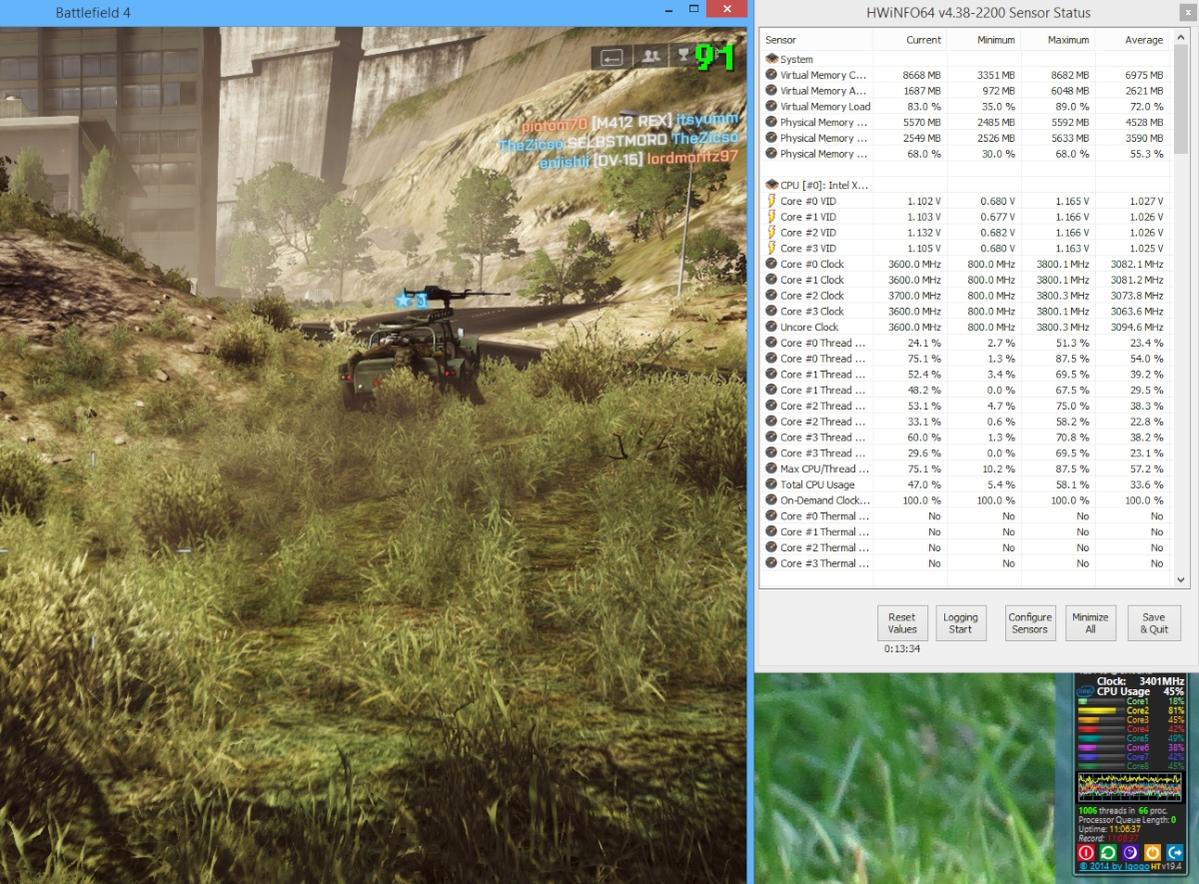Click the Intel logo in the CPU gadget
Viewport: 1199px width, 884px height.
[1085, 691]
